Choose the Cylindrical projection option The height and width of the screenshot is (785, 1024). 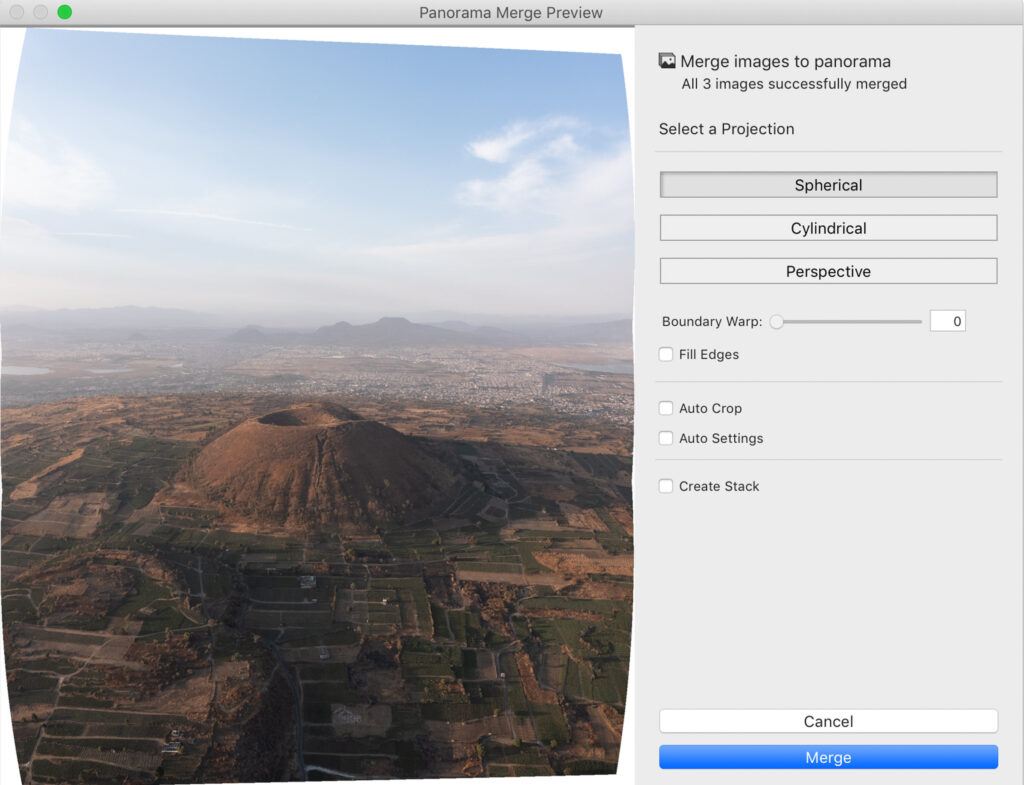[x=828, y=228]
